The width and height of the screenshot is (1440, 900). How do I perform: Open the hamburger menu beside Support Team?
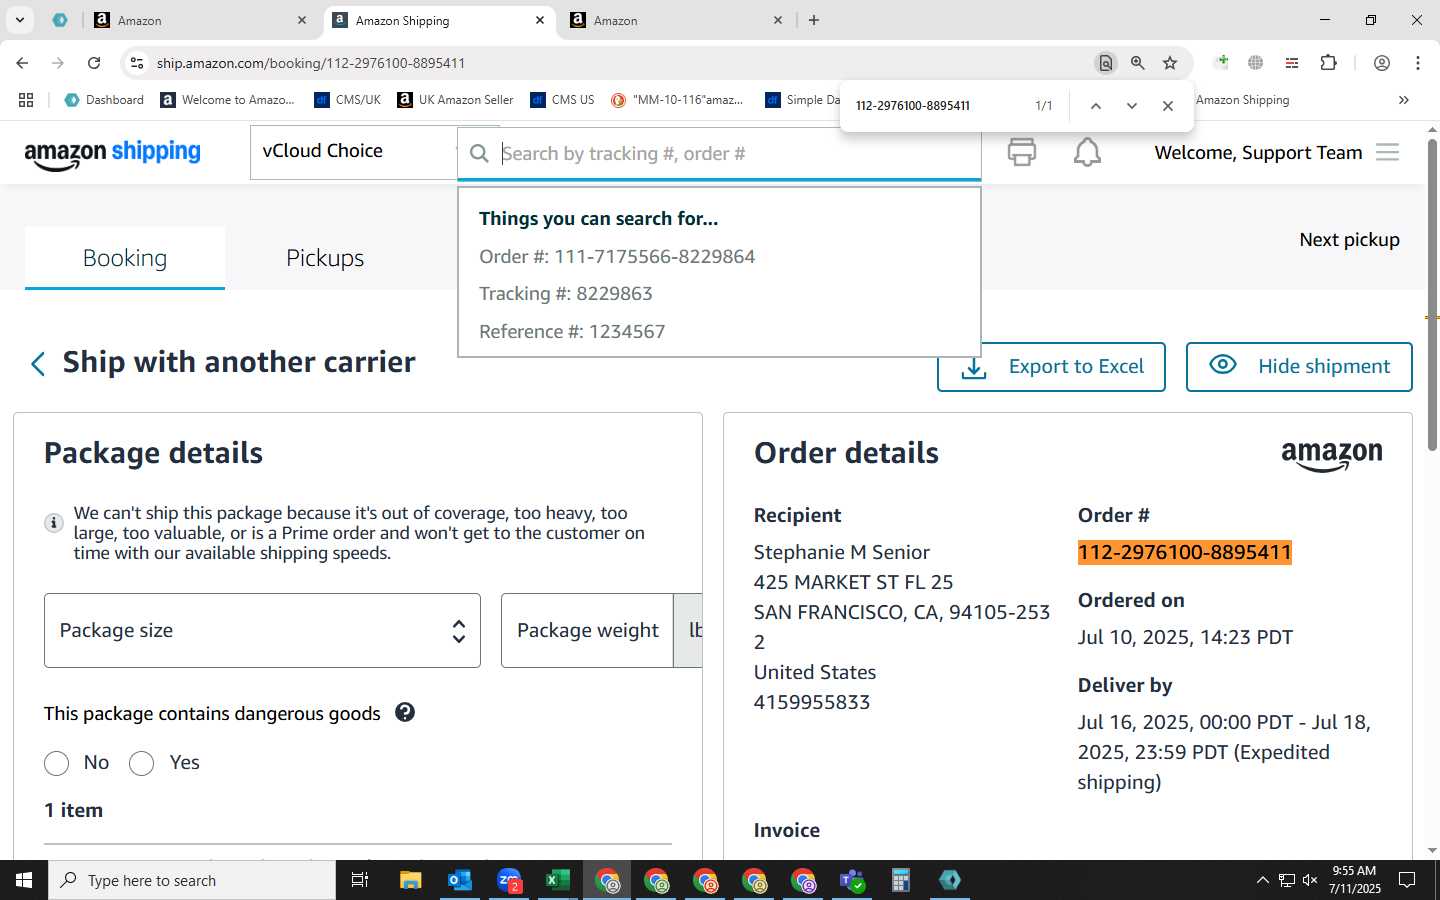coord(1387,152)
